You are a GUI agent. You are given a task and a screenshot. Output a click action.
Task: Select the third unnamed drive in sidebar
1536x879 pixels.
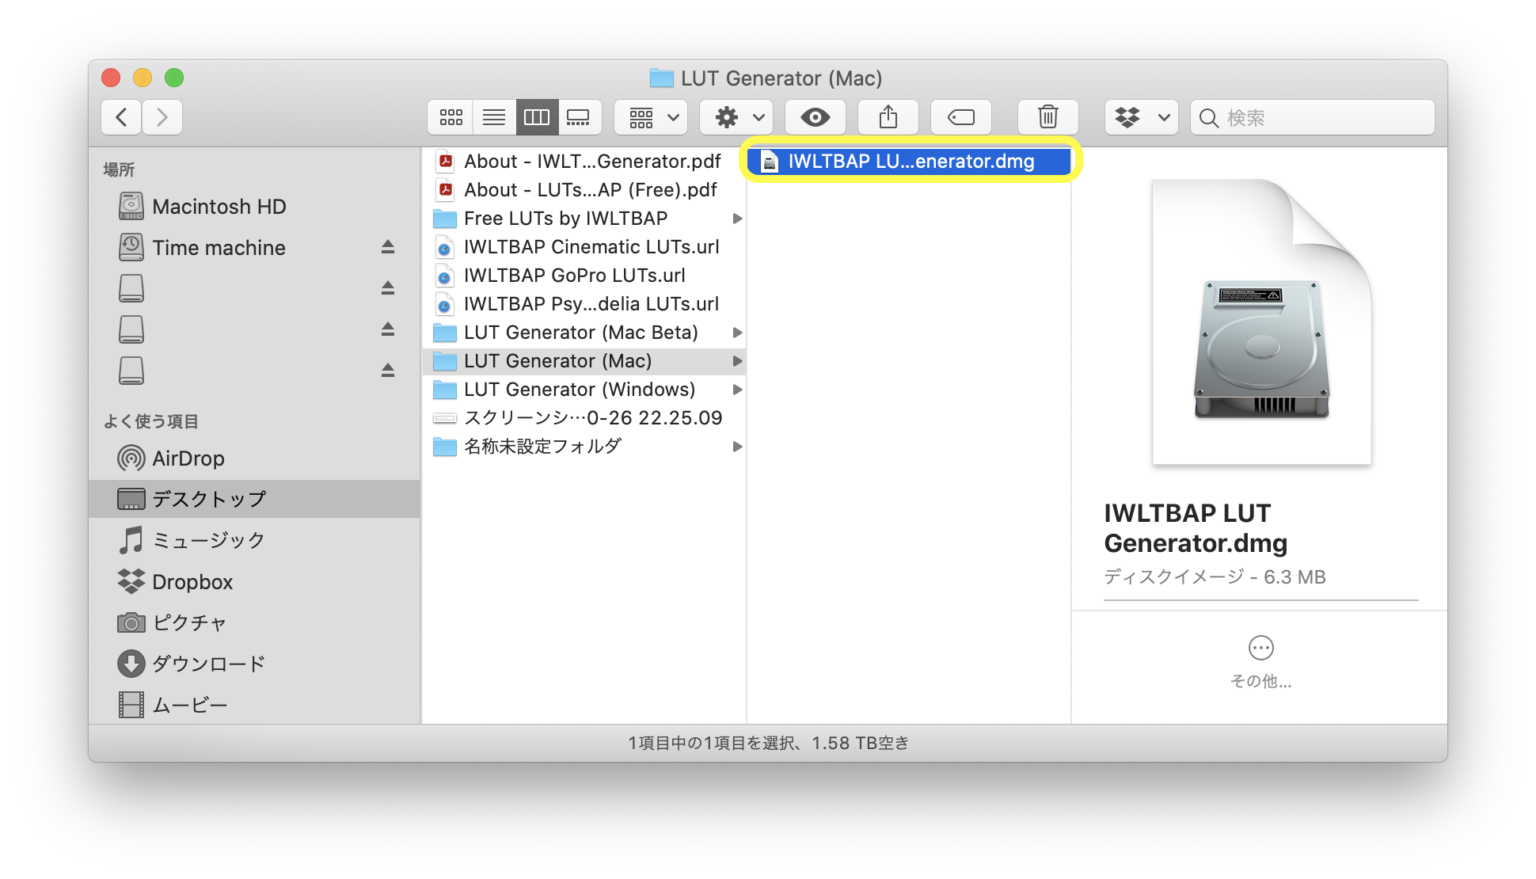click(131, 370)
